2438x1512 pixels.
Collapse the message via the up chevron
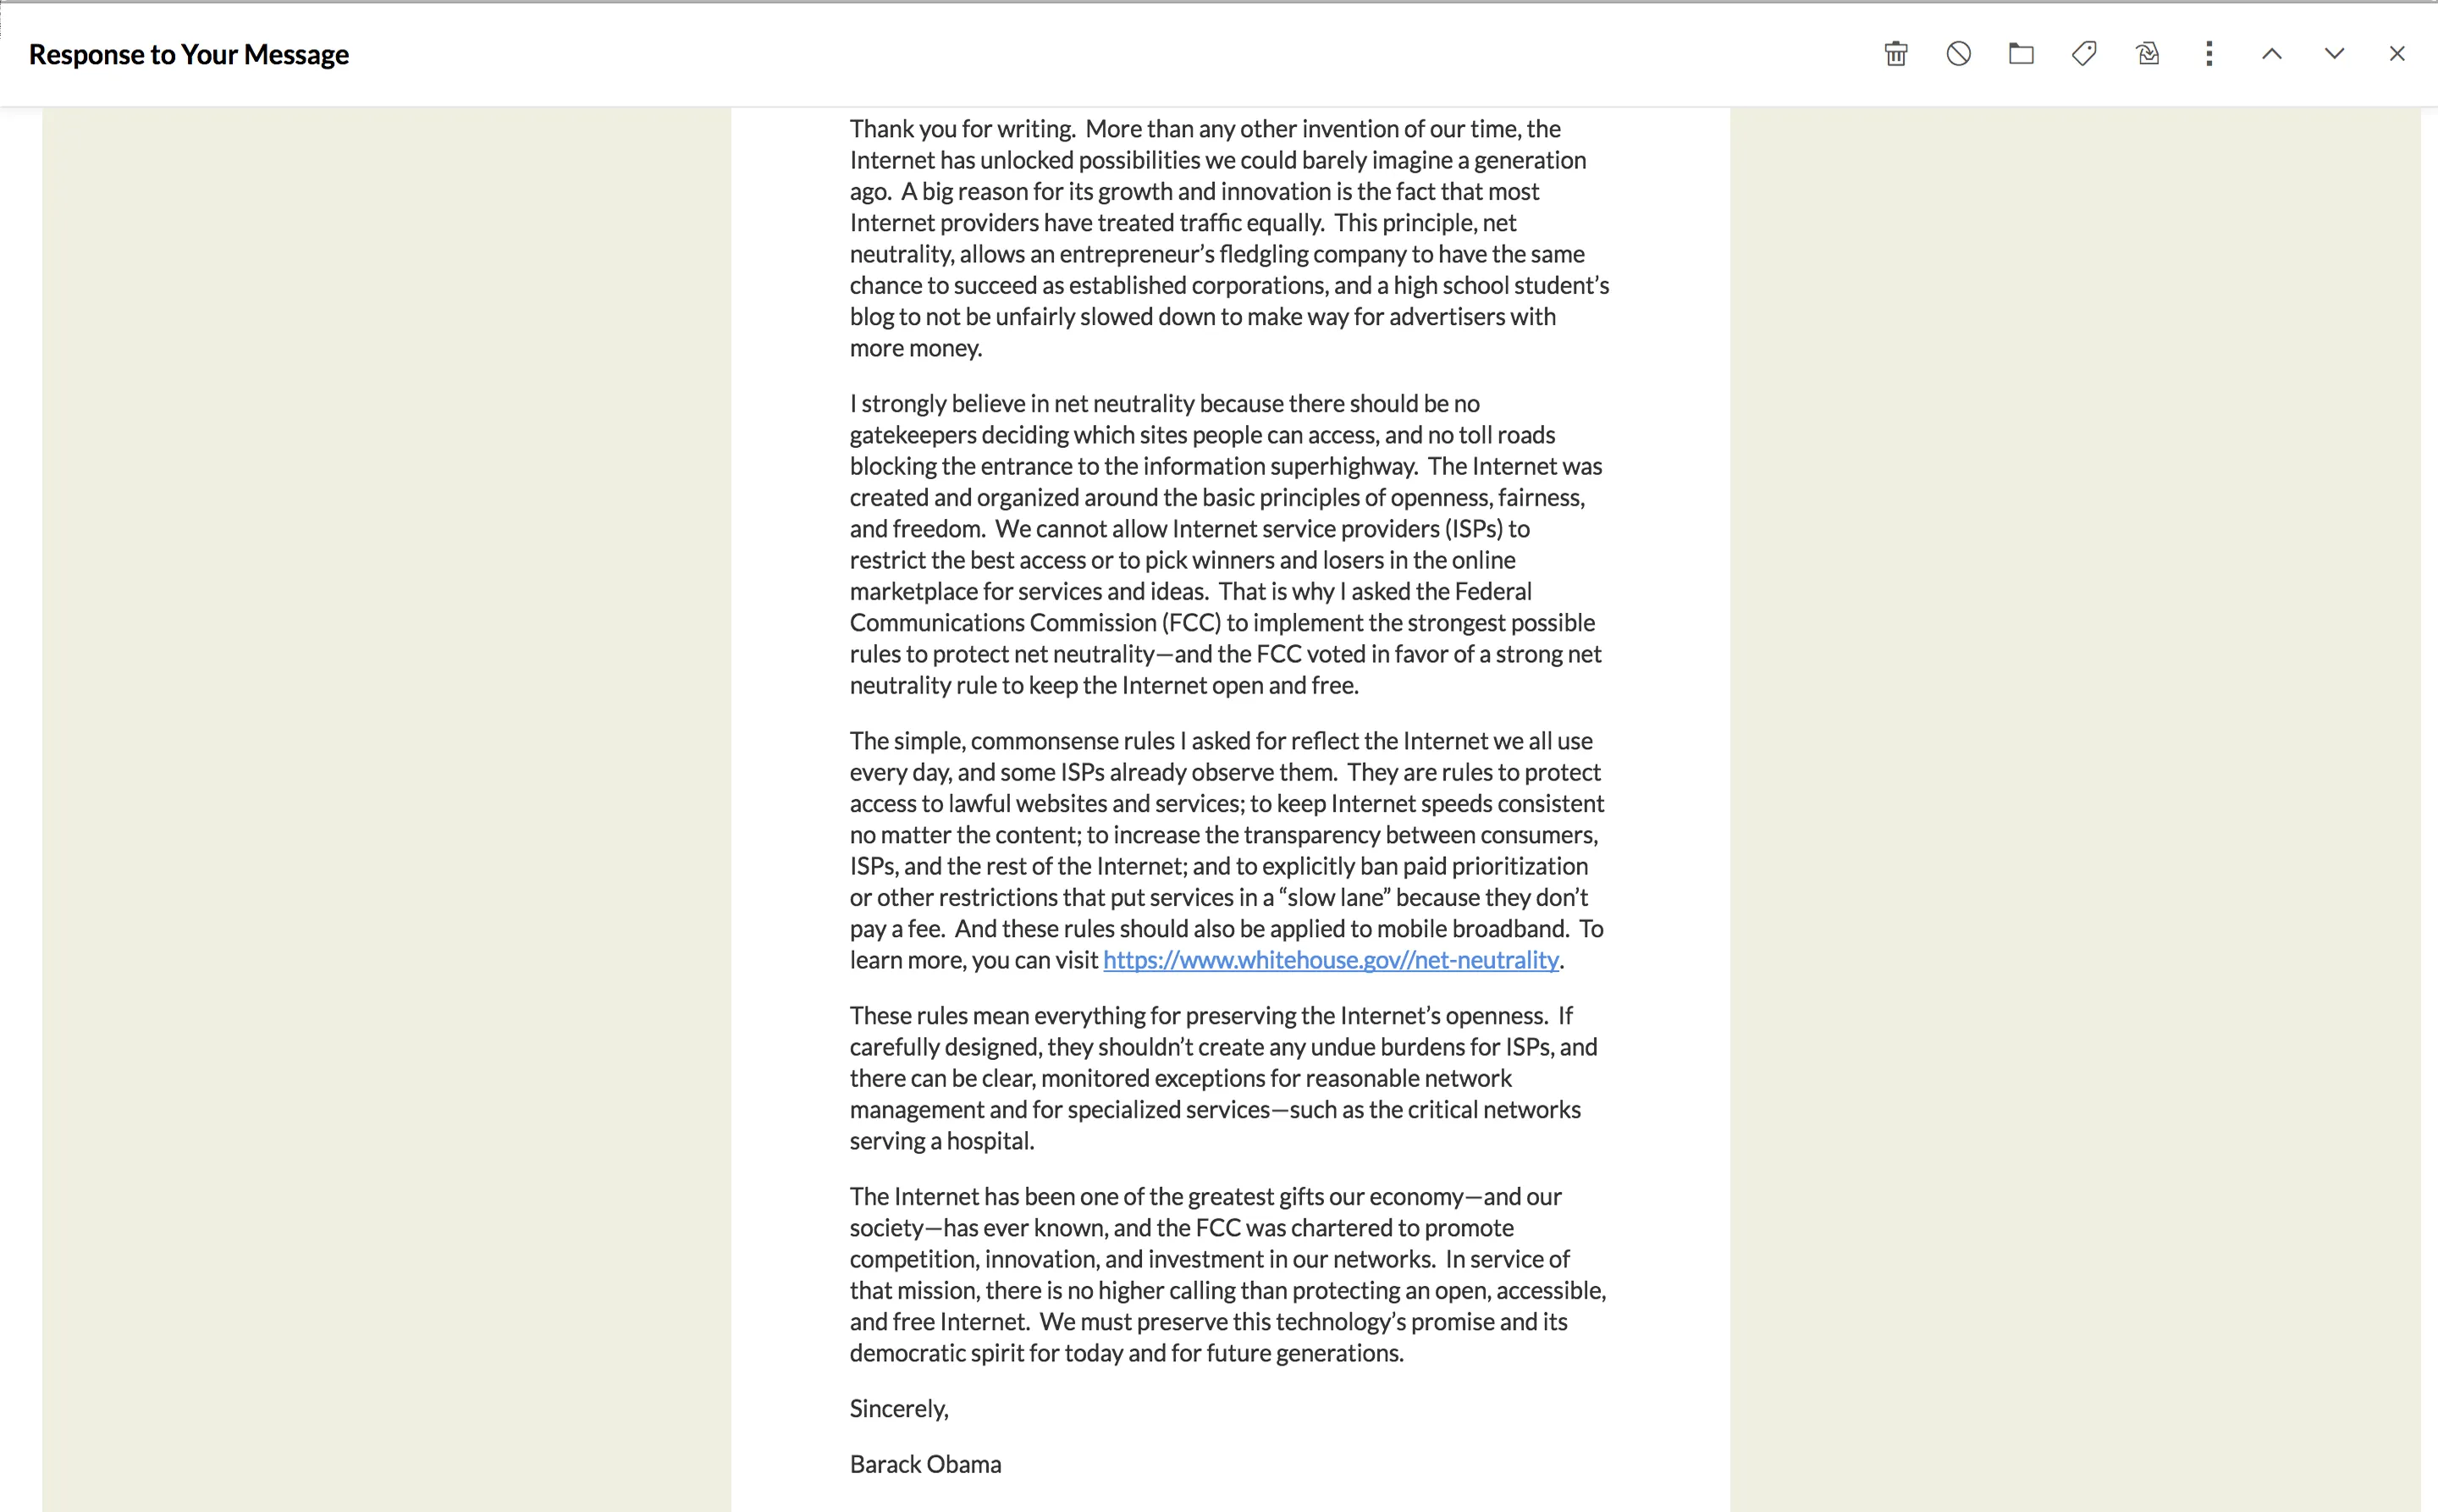(x=2271, y=53)
